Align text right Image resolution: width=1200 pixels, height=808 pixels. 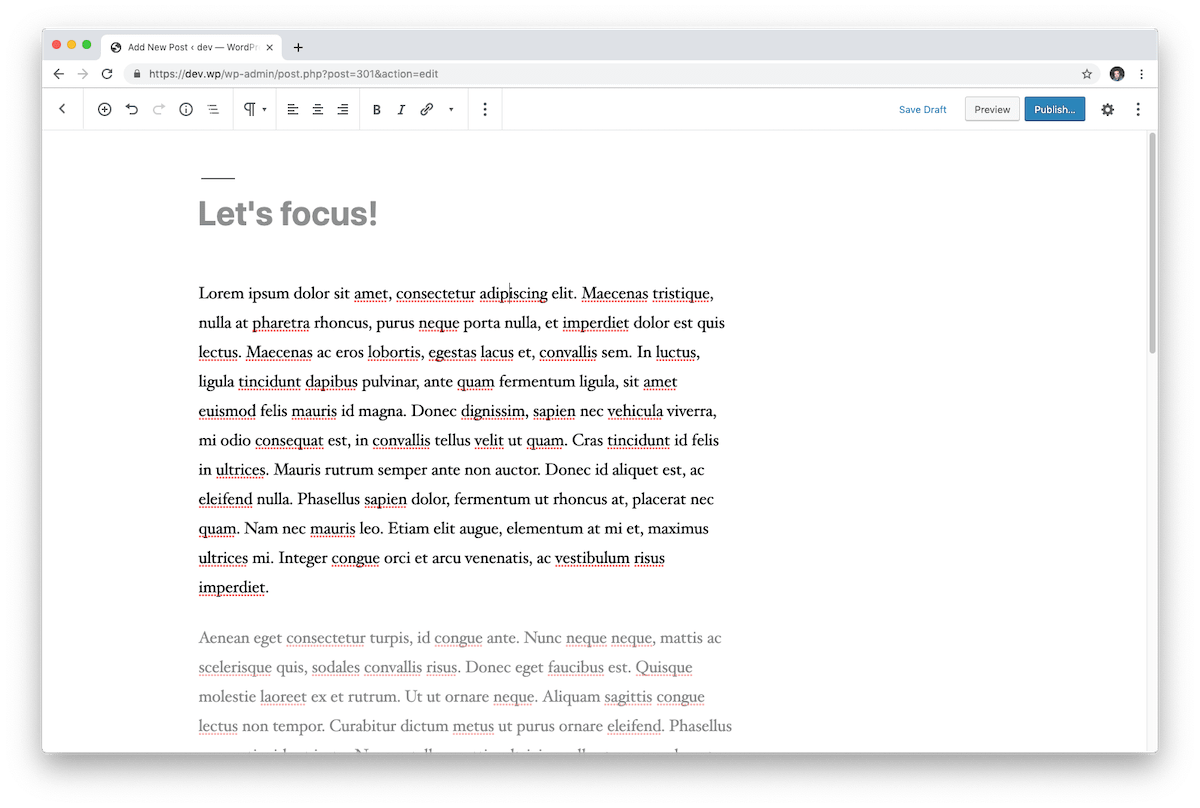[343, 109]
